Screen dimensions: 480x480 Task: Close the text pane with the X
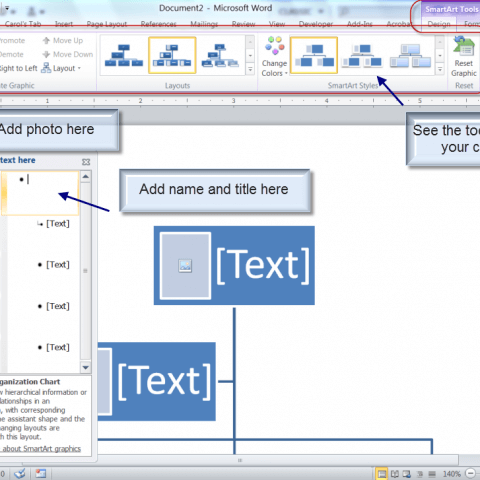(x=86, y=162)
